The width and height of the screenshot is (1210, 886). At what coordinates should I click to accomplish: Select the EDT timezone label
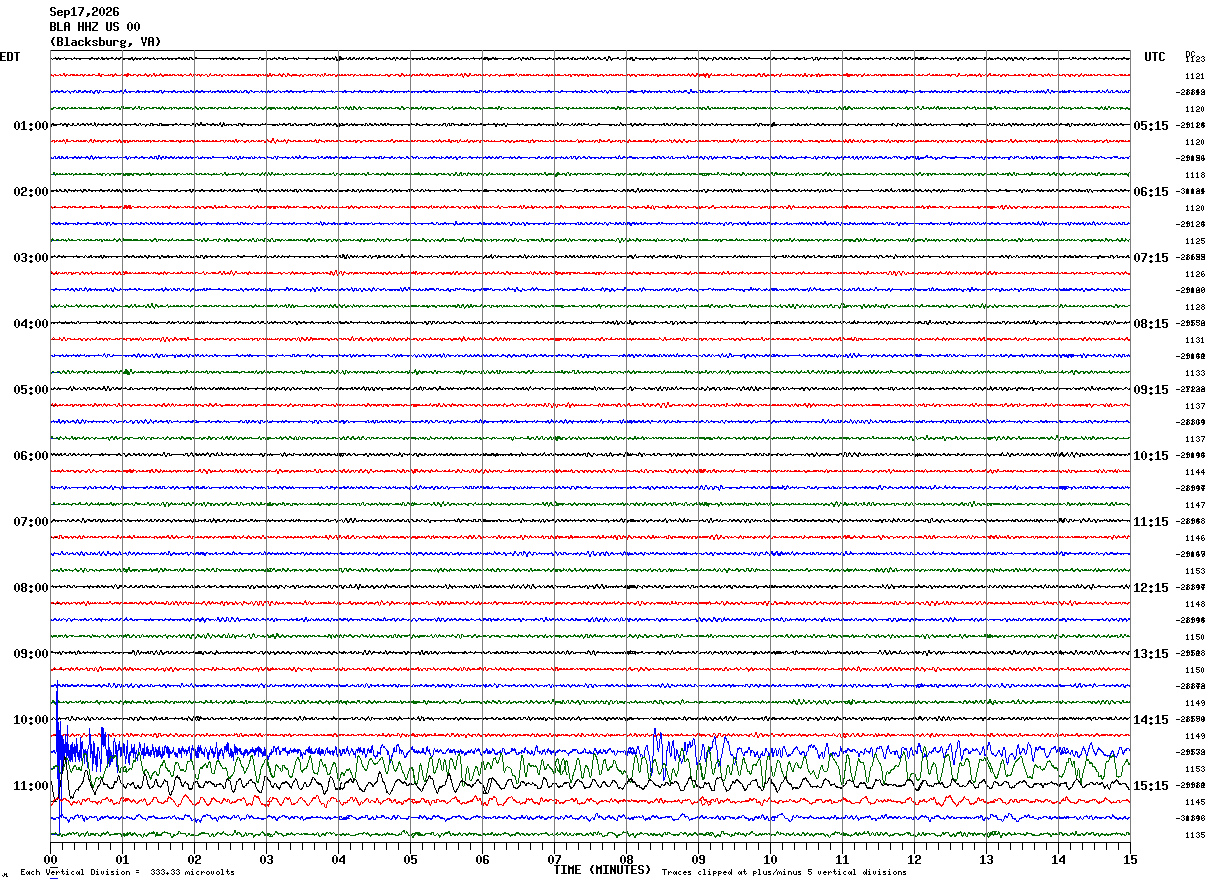[x=9, y=57]
